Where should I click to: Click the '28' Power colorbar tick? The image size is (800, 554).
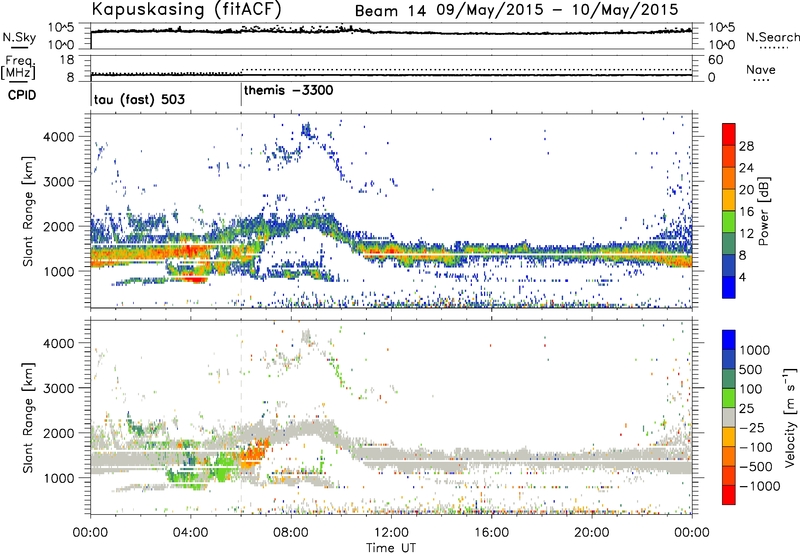click(746, 146)
